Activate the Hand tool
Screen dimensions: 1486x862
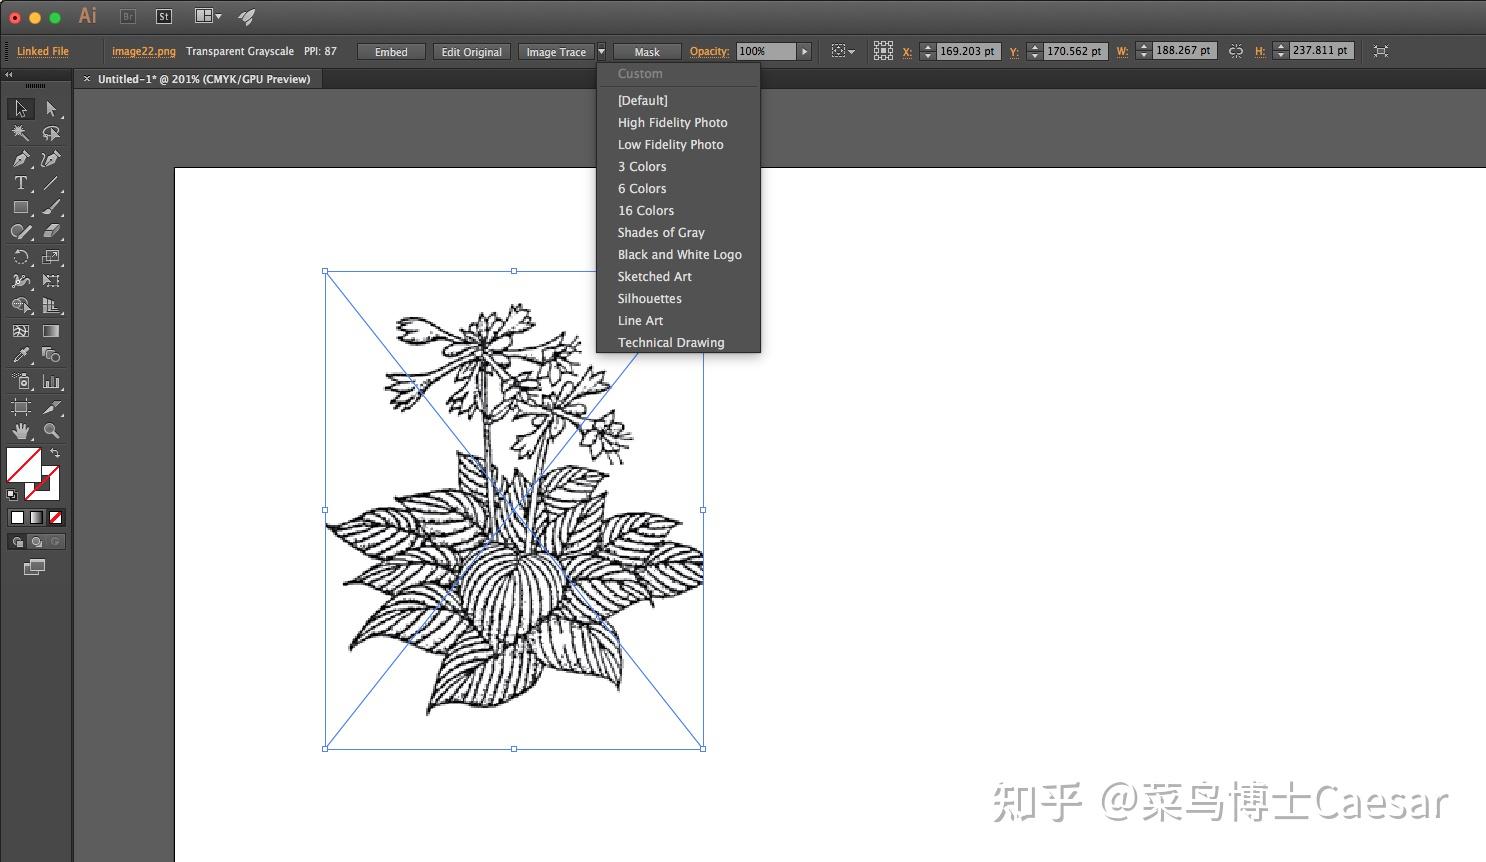coord(20,432)
